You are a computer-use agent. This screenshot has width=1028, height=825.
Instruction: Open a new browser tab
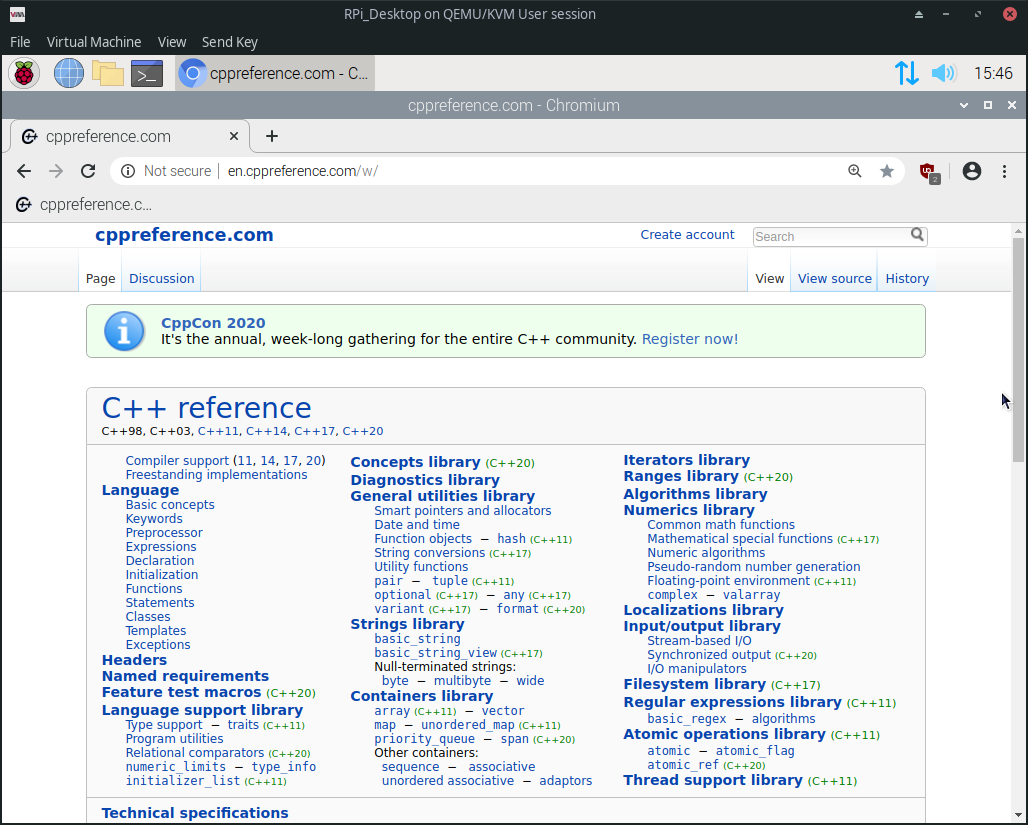coord(272,136)
